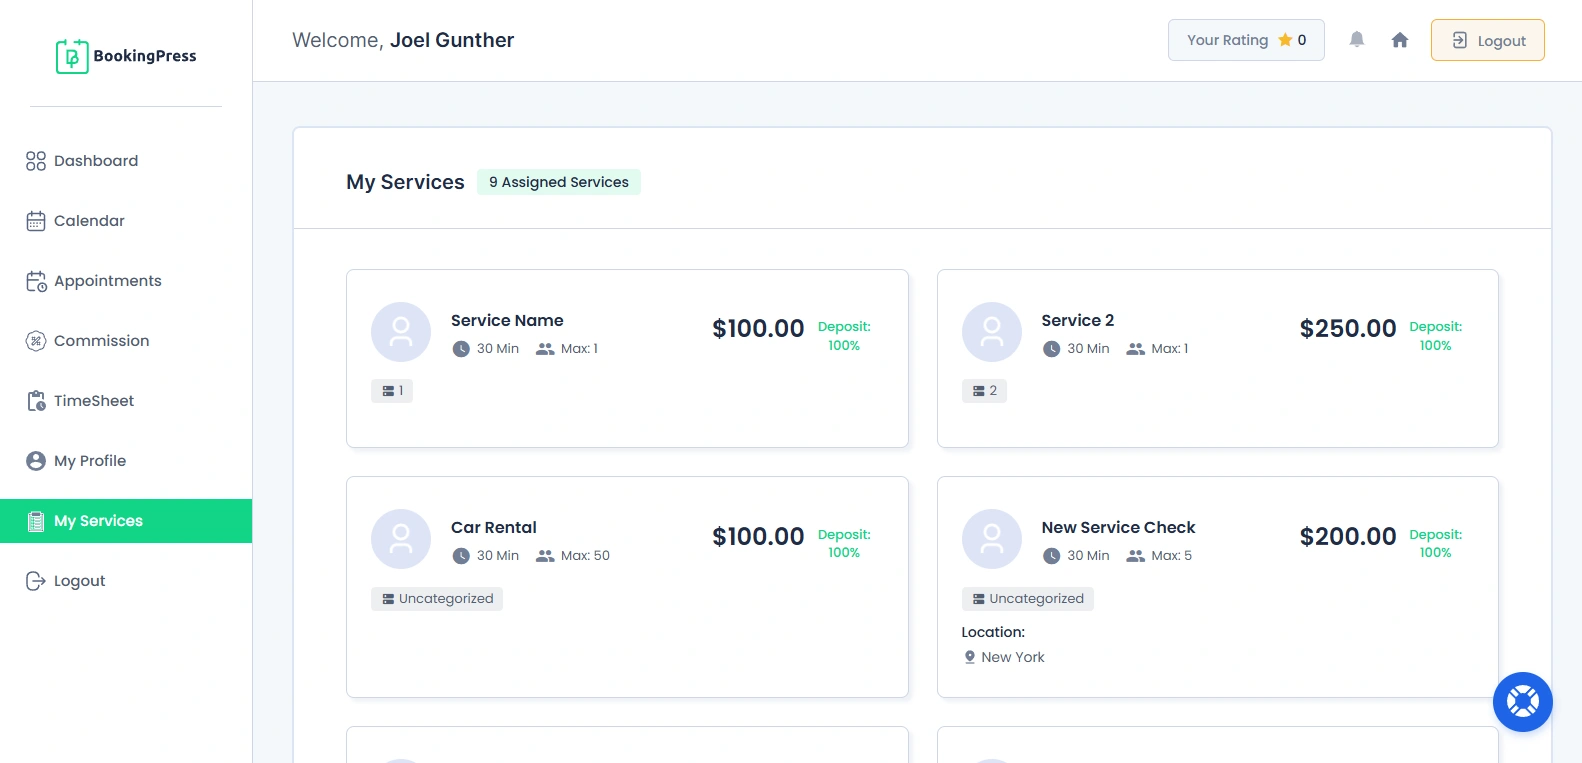Screen dimensions: 1582x763
Task: Click the My Profile person icon
Action: click(x=36, y=461)
